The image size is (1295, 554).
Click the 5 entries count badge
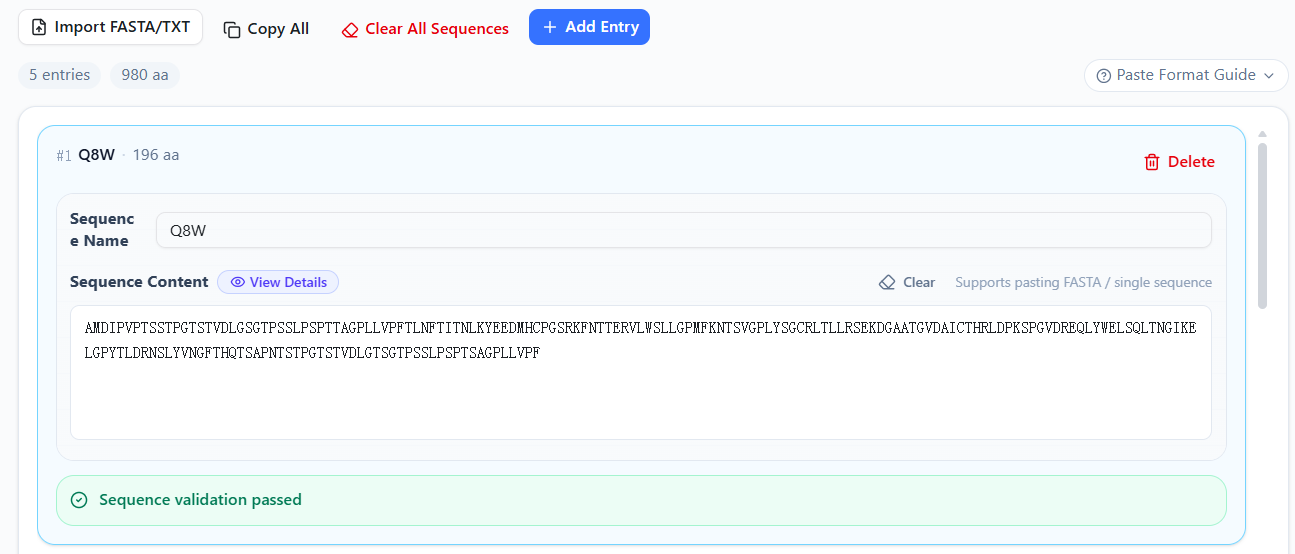59,75
